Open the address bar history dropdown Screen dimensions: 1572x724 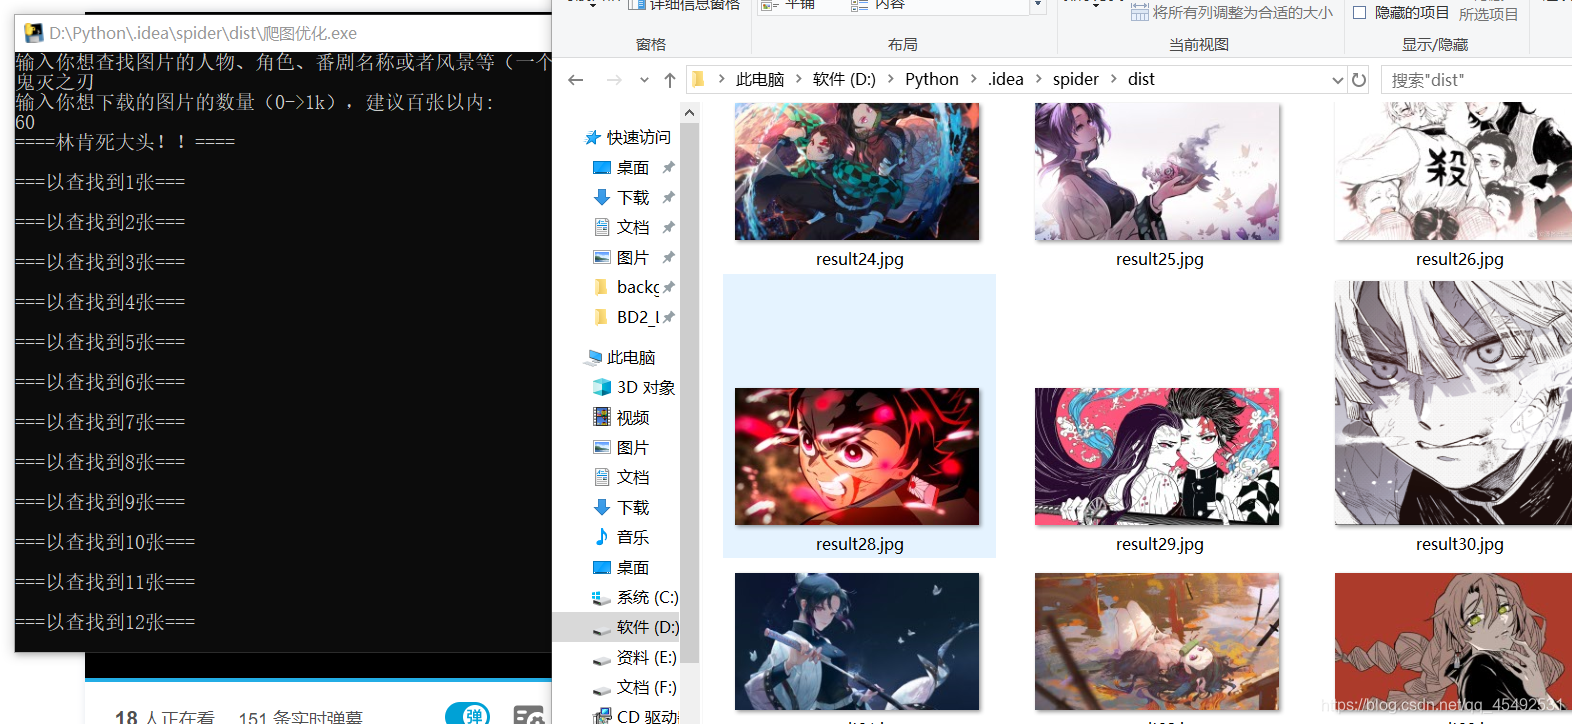click(1338, 80)
